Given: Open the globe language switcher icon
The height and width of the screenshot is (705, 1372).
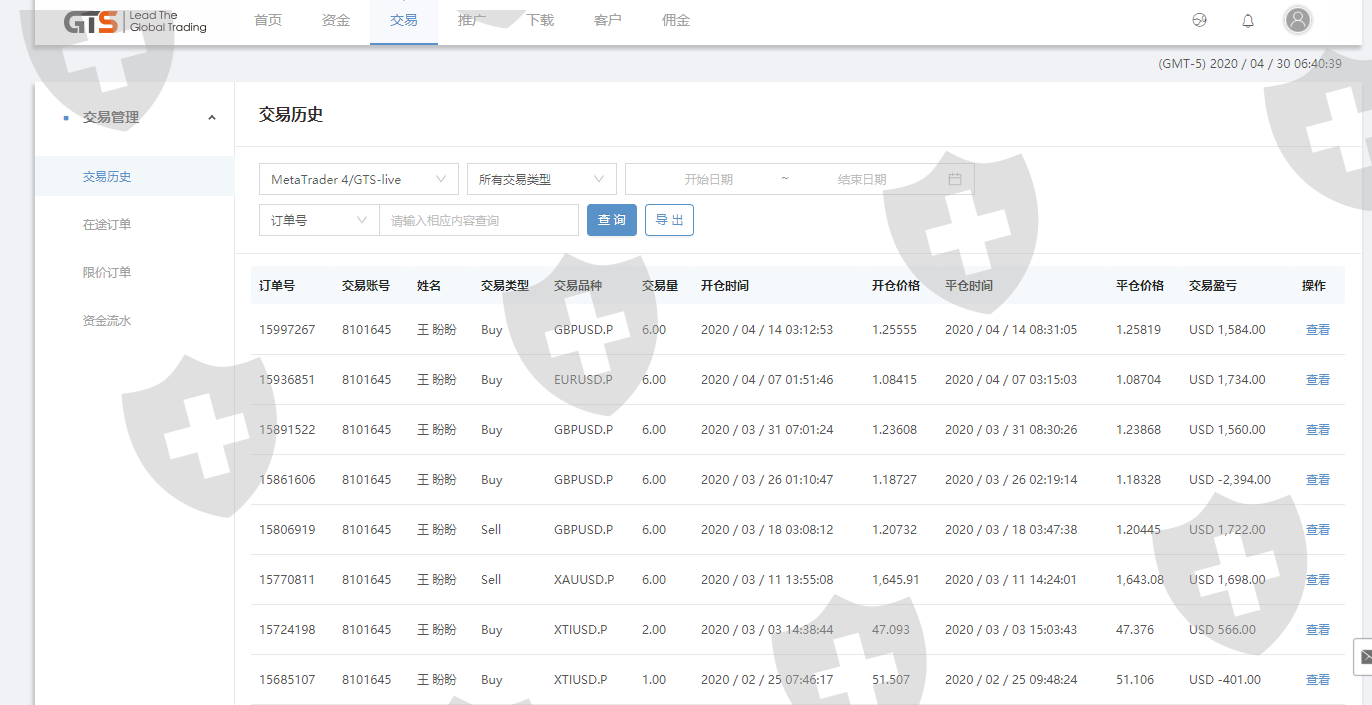Looking at the screenshot, I should click(x=1200, y=20).
